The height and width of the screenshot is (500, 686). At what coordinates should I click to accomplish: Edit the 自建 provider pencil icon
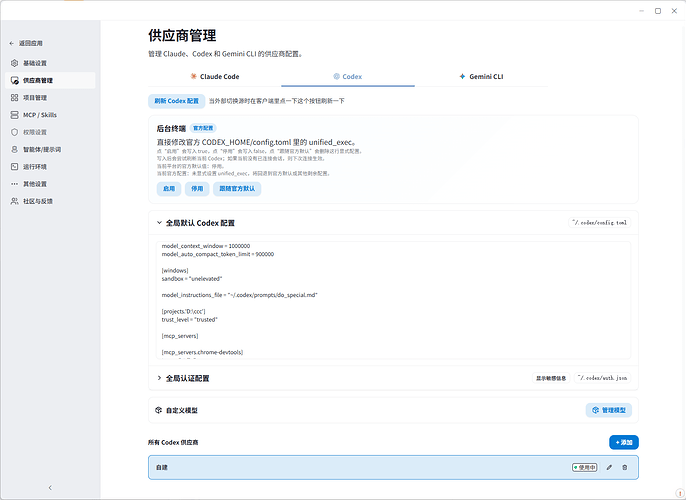point(609,467)
